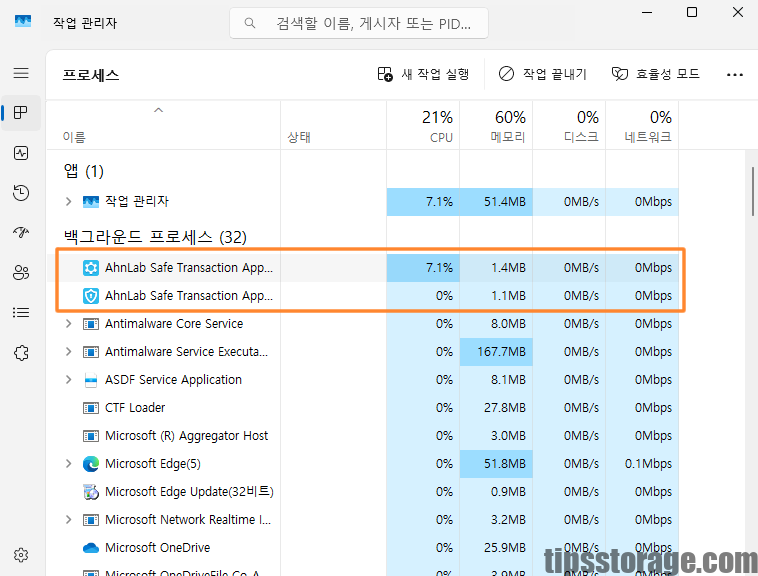This screenshot has height=576, width=758.
Task: Click the ASDF Service Application icon
Action: pos(91,380)
